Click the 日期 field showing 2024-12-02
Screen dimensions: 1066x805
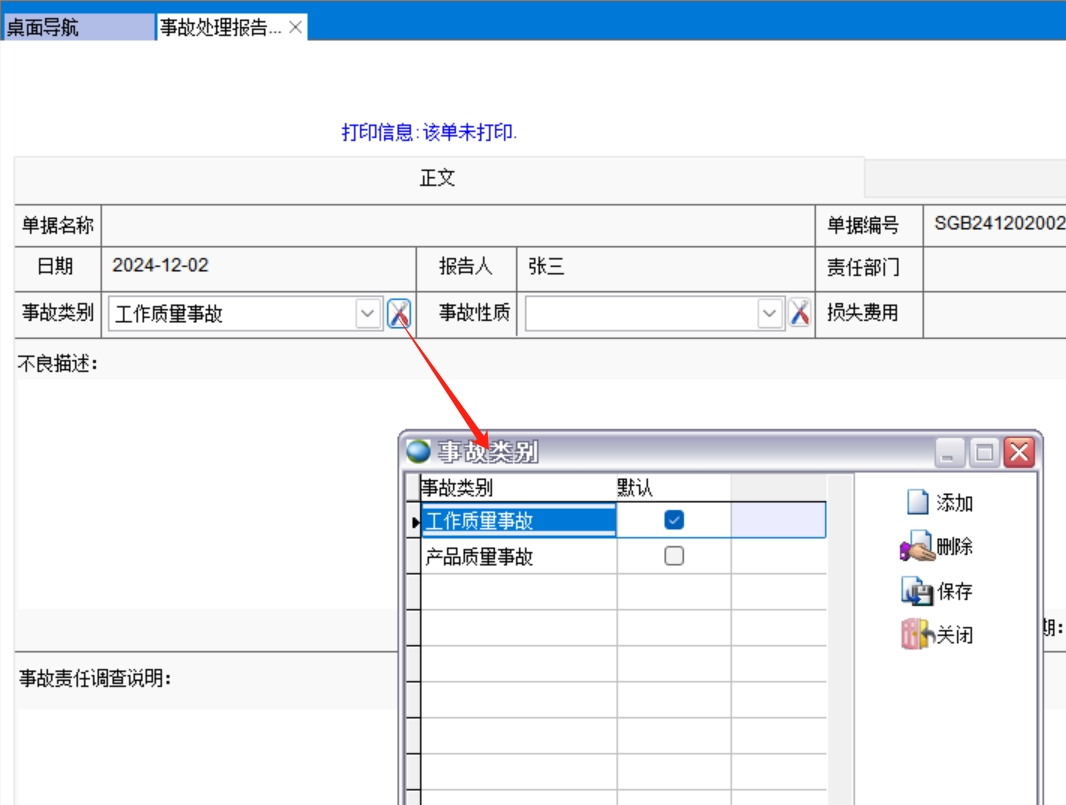258,267
